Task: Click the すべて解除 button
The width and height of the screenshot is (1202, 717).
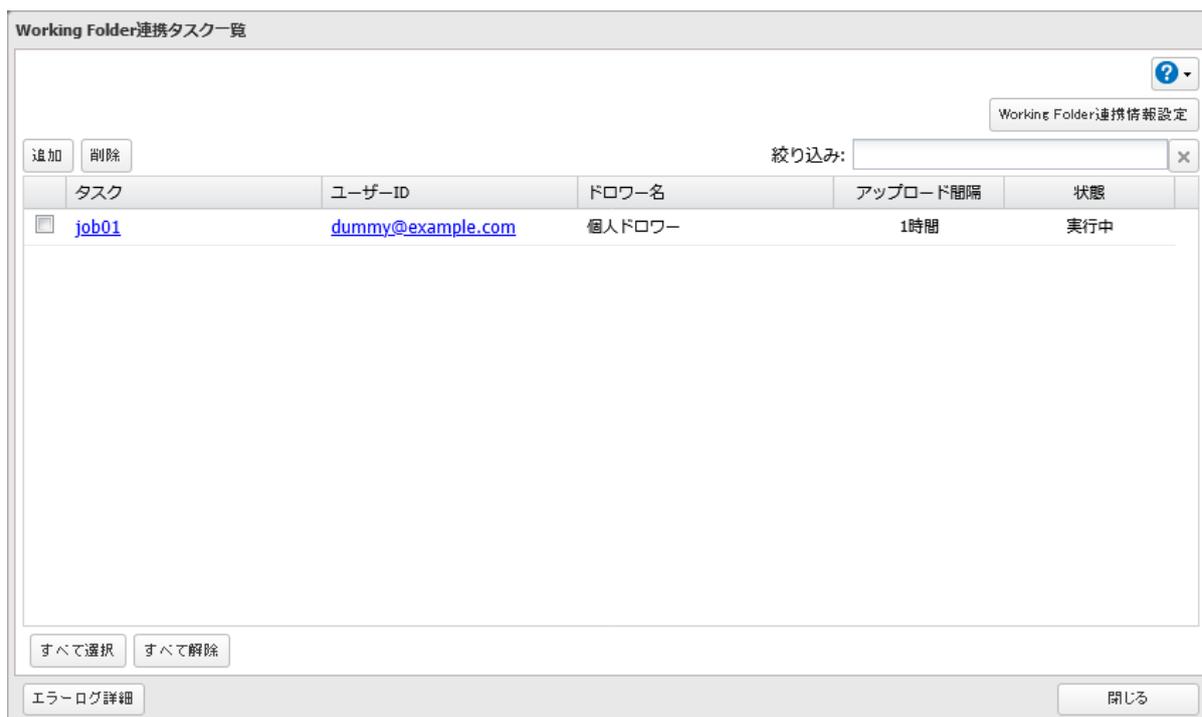Action: pyautogui.click(x=181, y=650)
